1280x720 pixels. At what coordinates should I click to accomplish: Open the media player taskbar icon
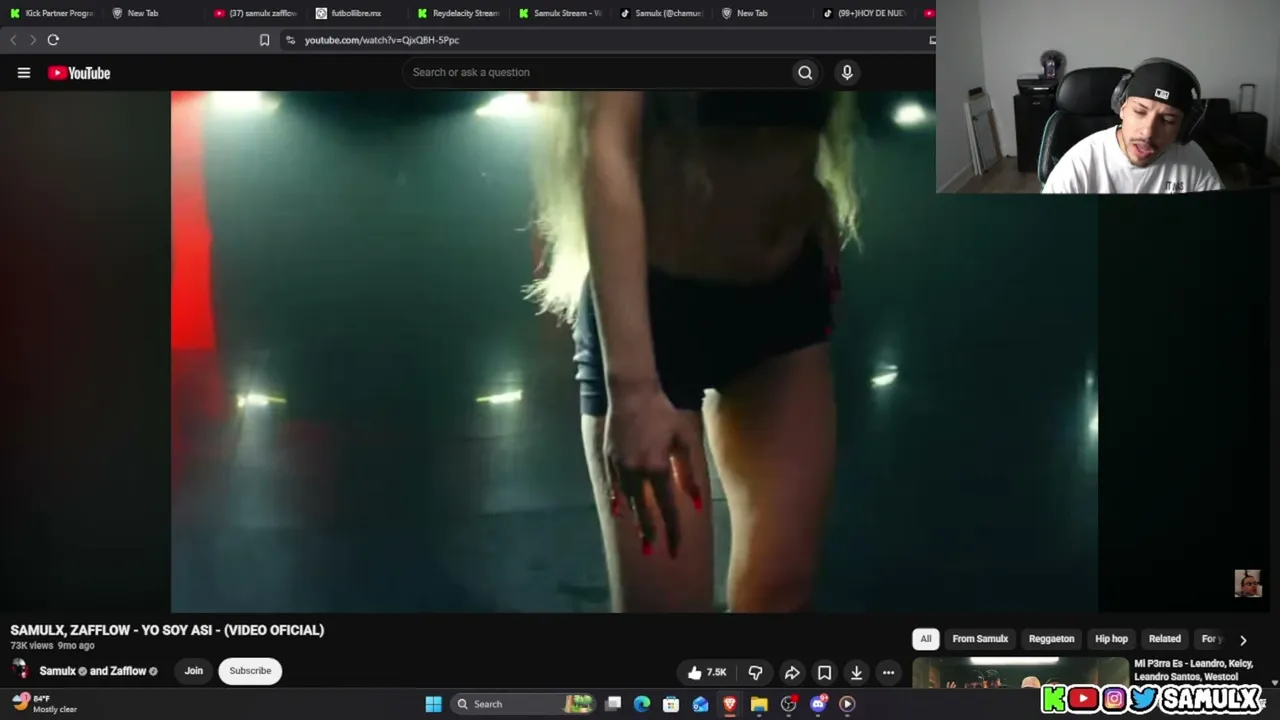[847, 704]
